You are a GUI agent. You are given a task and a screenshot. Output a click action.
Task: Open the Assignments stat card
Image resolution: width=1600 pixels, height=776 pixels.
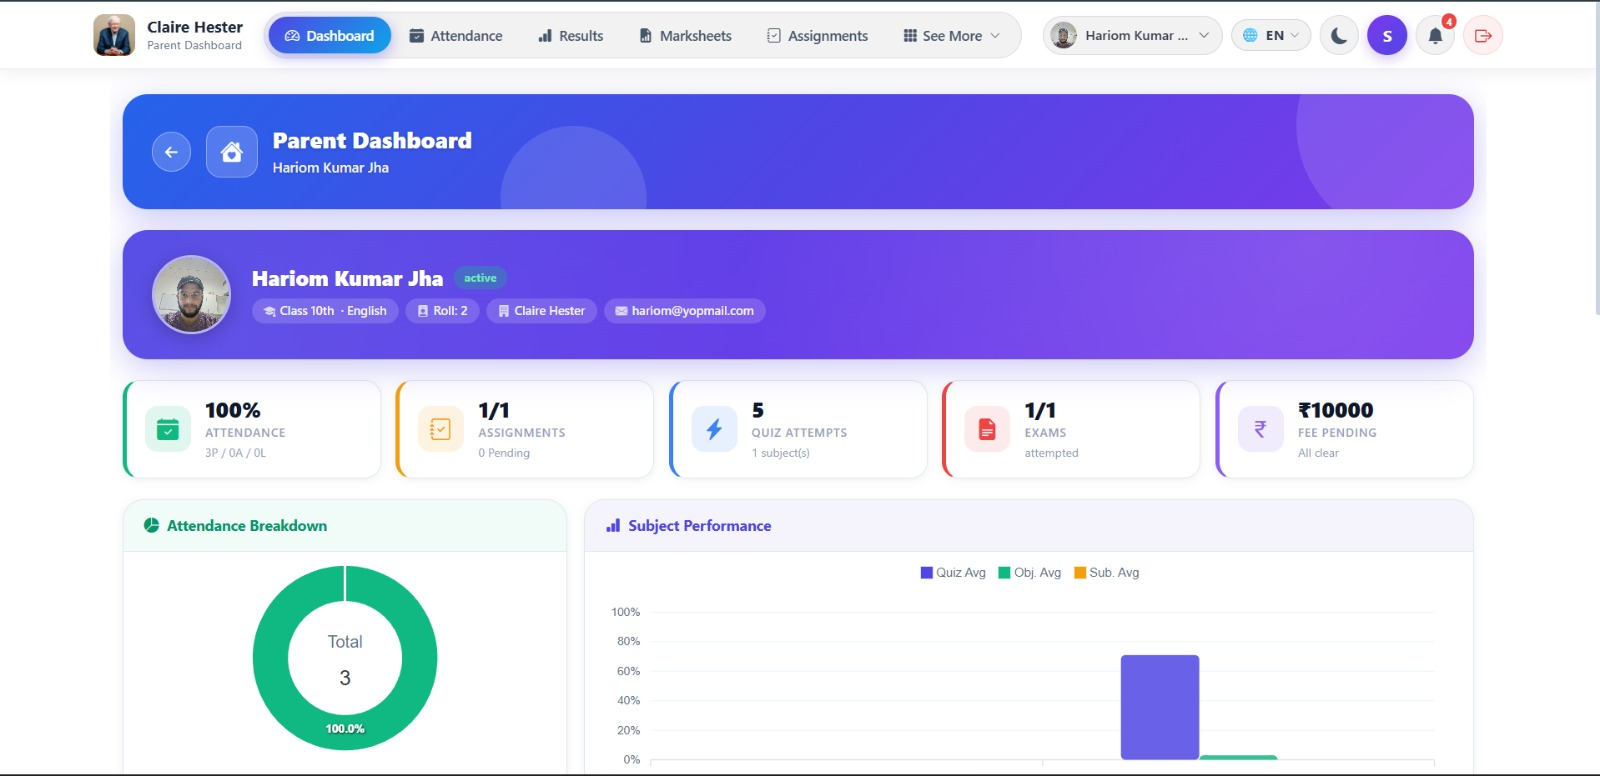click(525, 430)
